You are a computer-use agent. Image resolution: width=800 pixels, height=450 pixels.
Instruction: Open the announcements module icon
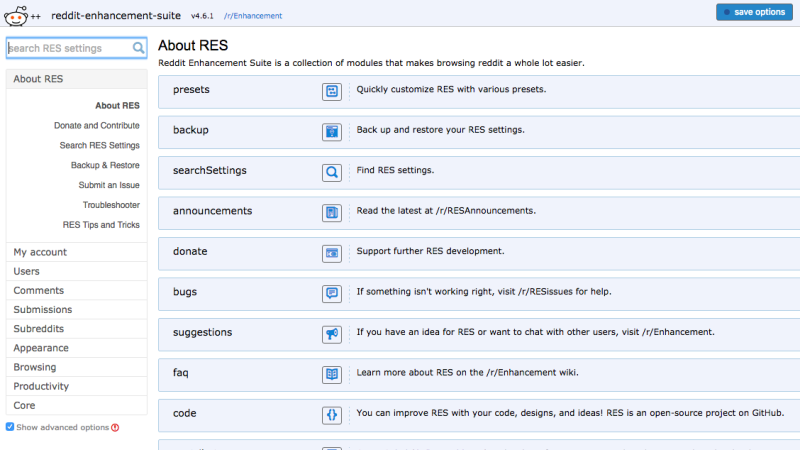332,213
